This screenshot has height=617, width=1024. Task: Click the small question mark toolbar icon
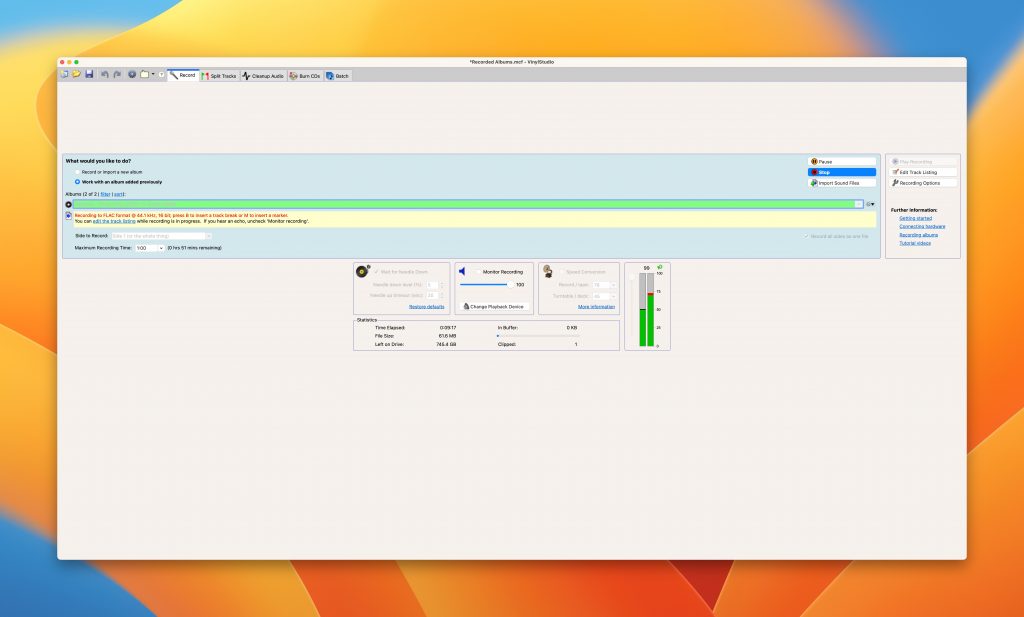pos(161,75)
